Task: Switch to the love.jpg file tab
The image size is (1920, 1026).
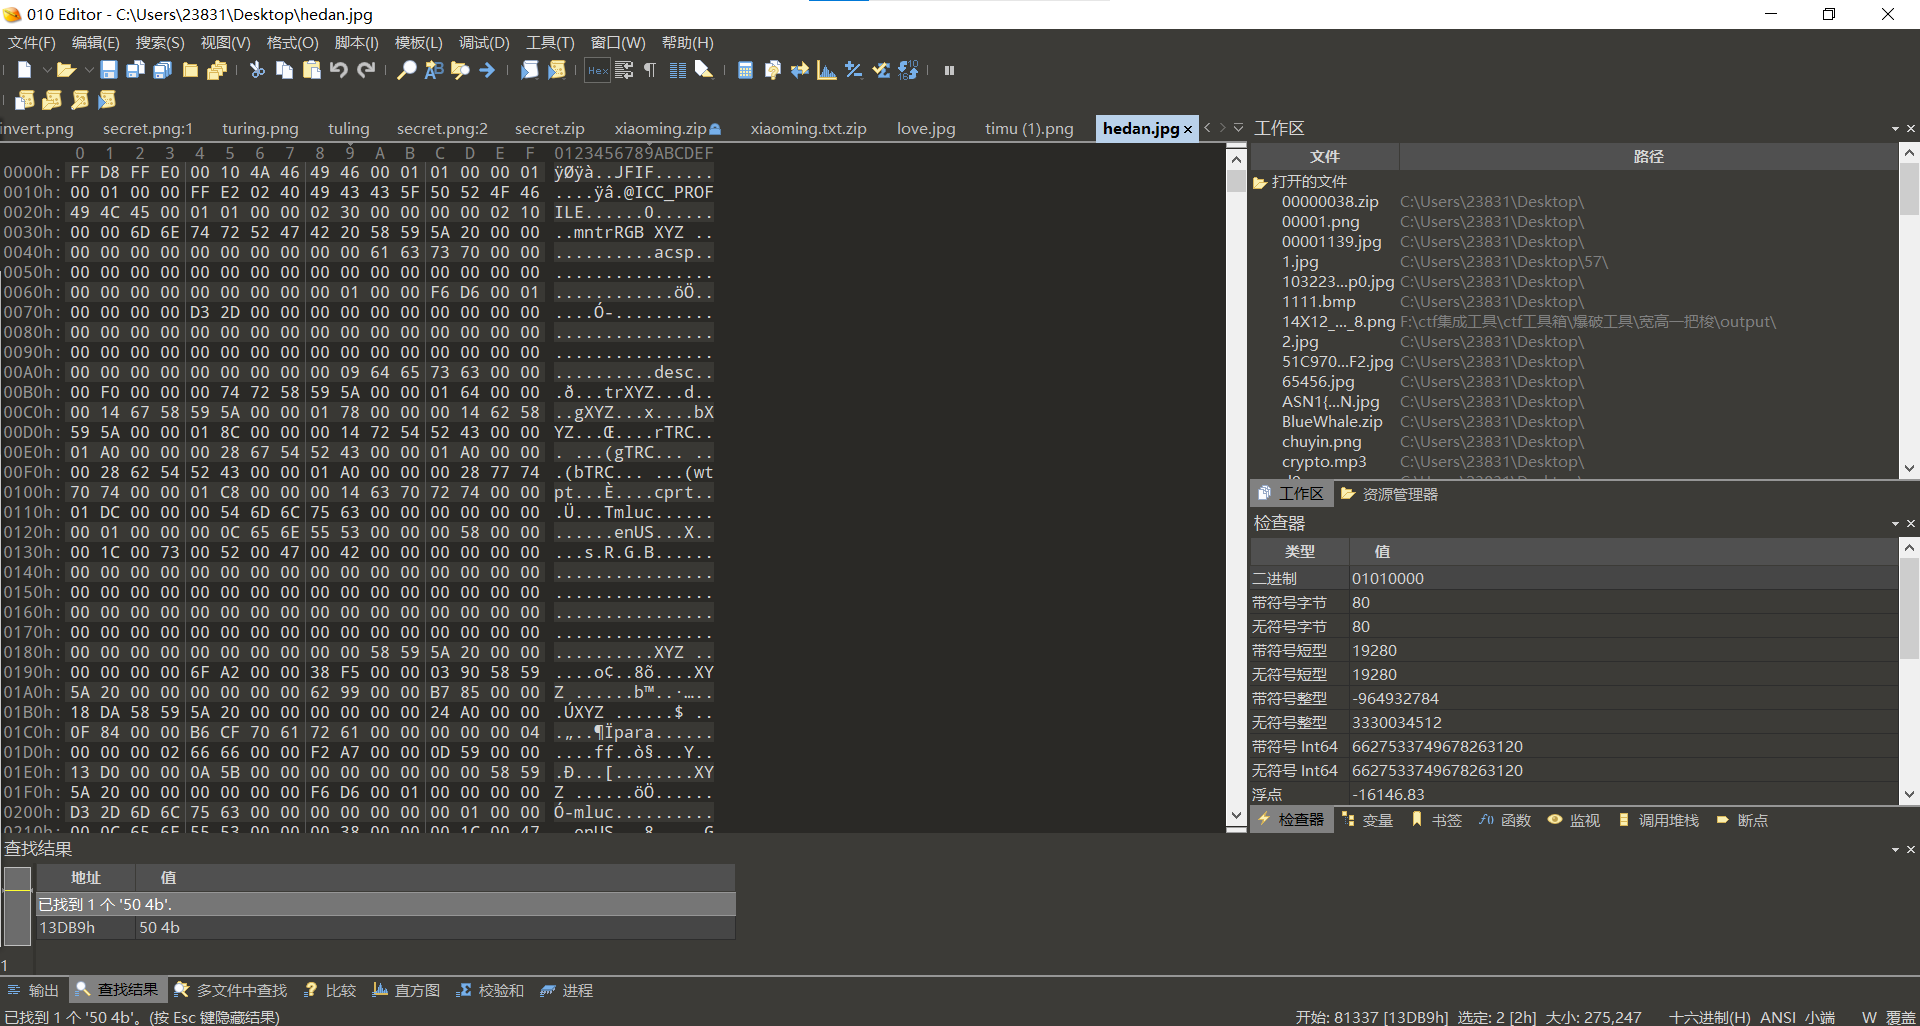Action: pyautogui.click(x=926, y=129)
